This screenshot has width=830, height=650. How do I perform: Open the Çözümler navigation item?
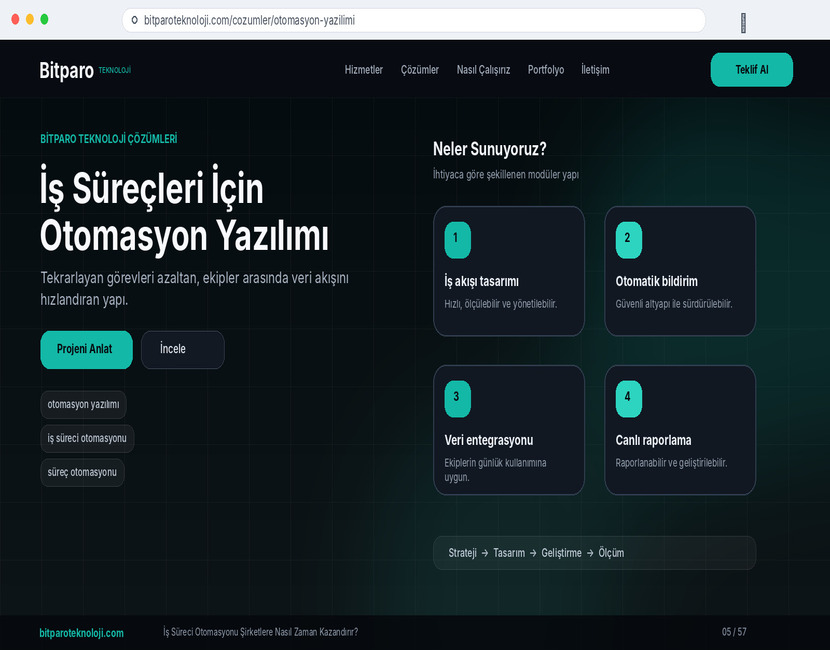[x=420, y=70]
